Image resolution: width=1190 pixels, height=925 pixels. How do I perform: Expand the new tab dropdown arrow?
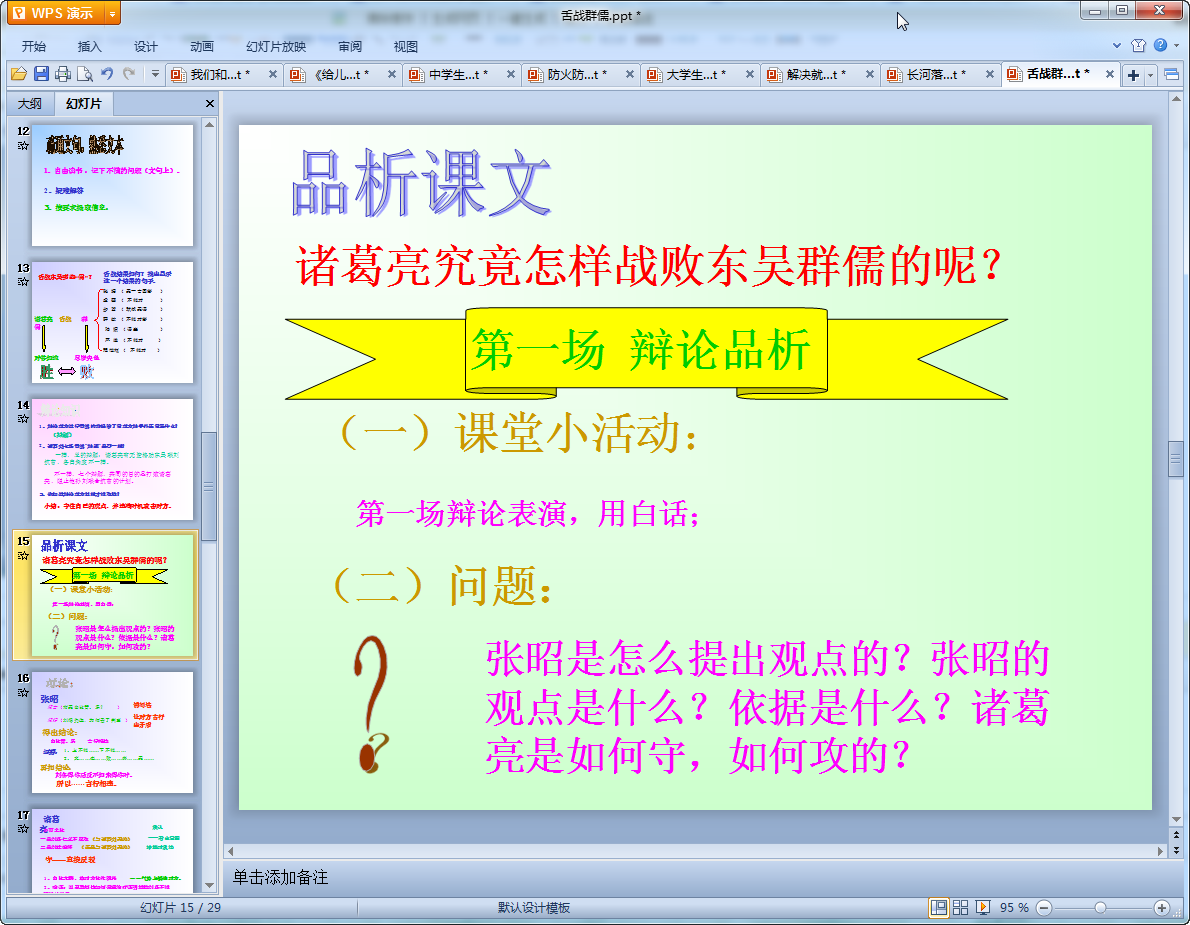click(x=1151, y=74)
